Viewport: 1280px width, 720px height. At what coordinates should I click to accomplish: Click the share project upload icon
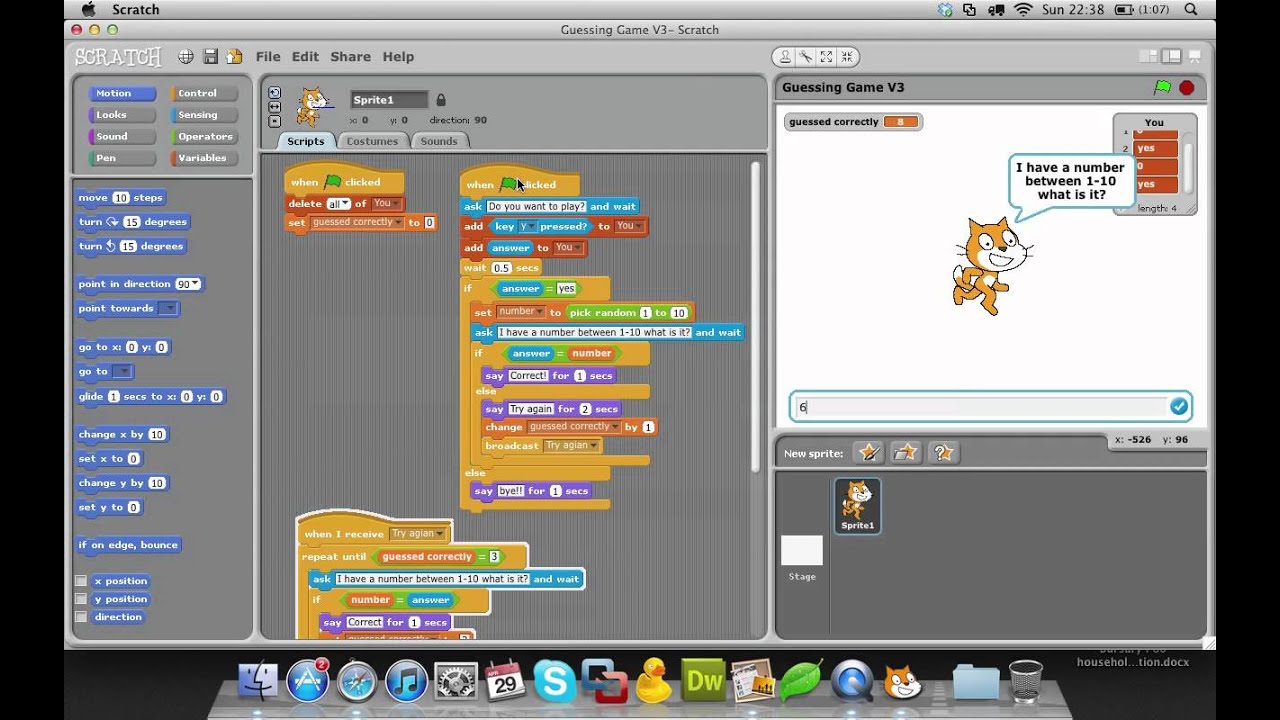pos(234,57)
